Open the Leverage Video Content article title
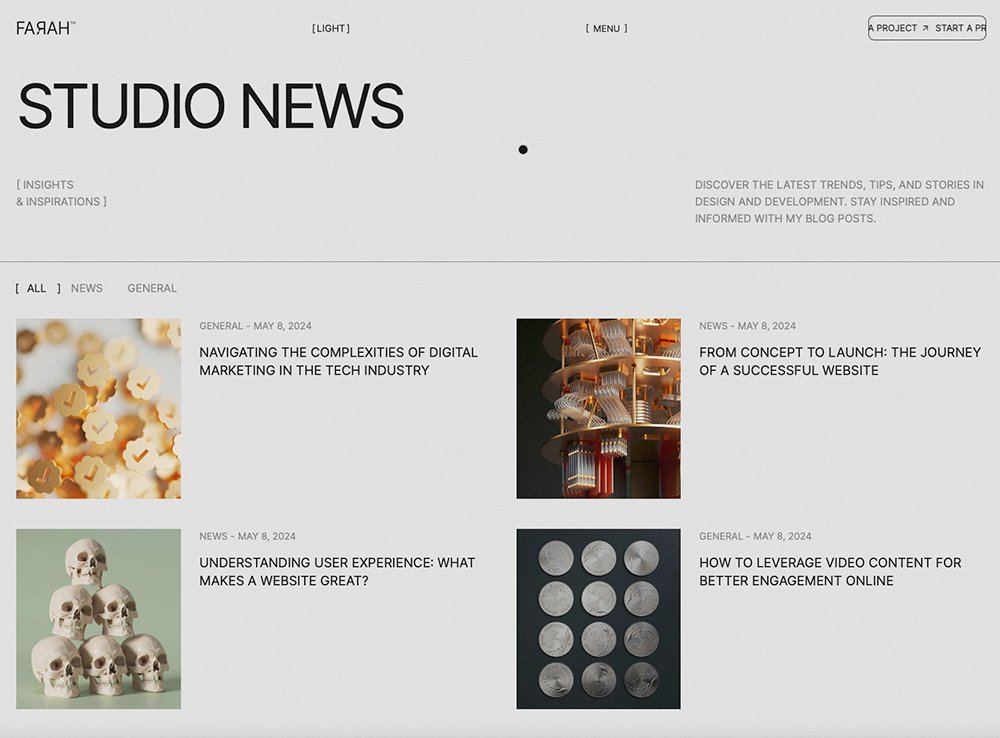 [829, 571]
